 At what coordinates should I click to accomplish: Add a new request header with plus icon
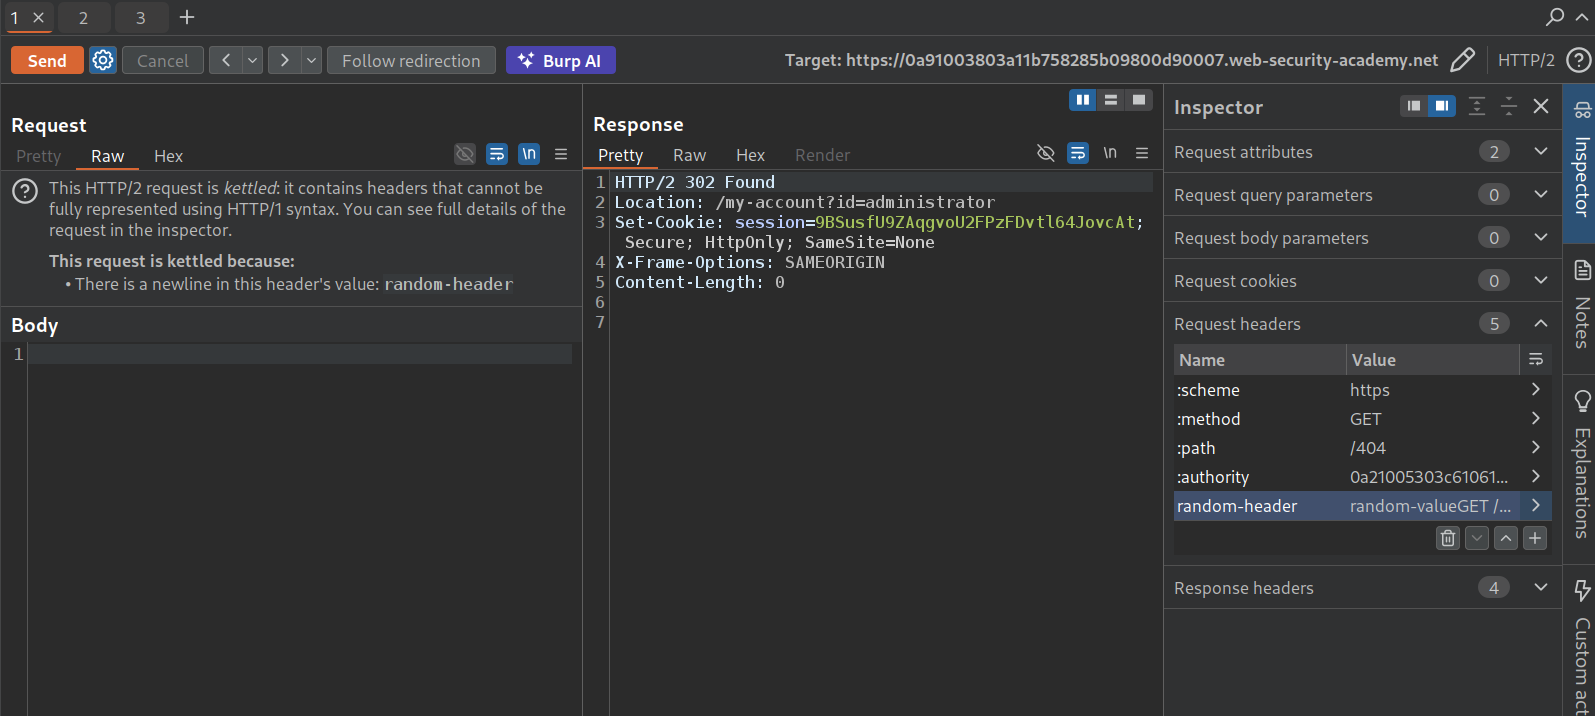(1535, 538)
